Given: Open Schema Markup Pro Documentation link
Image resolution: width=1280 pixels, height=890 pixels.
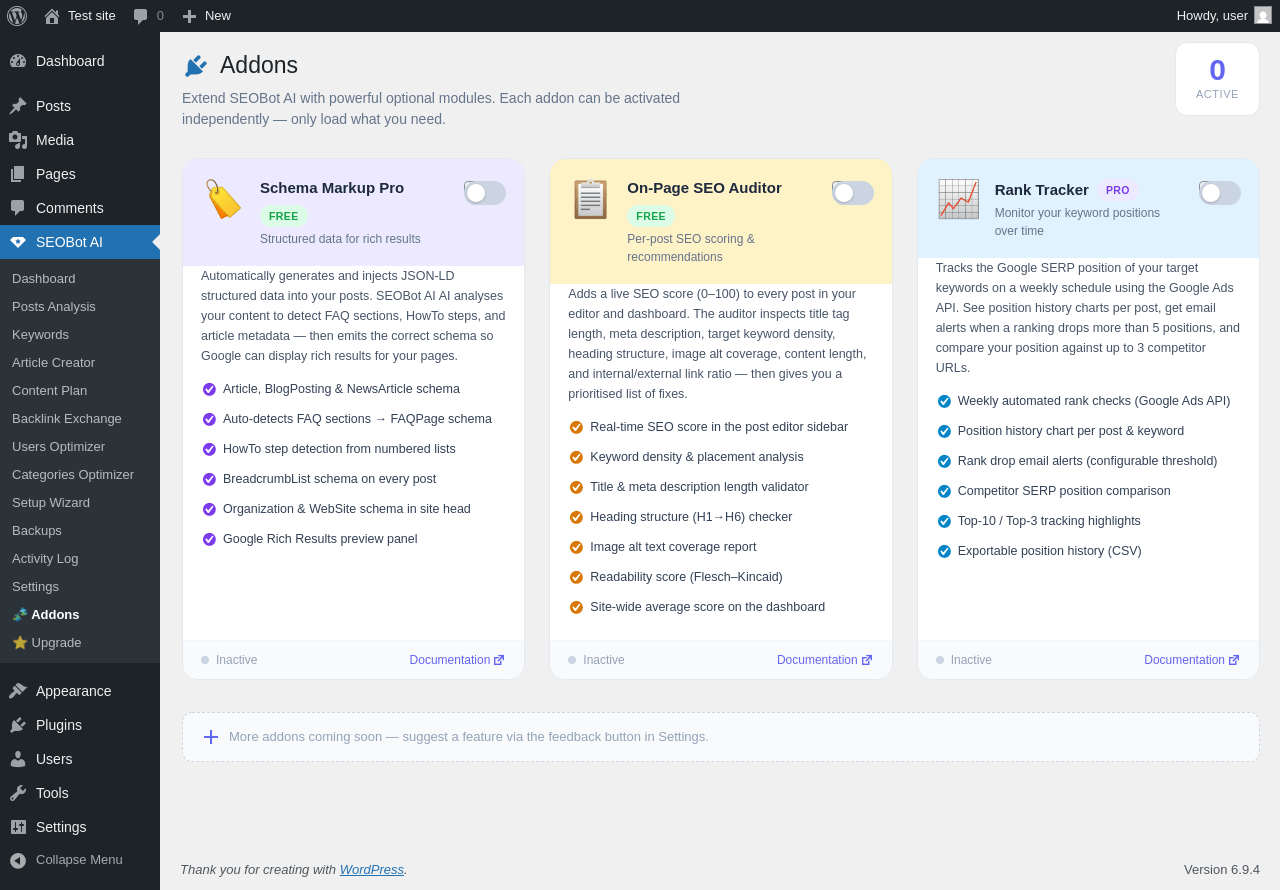Looking at the screenshot, I should 456,660.
